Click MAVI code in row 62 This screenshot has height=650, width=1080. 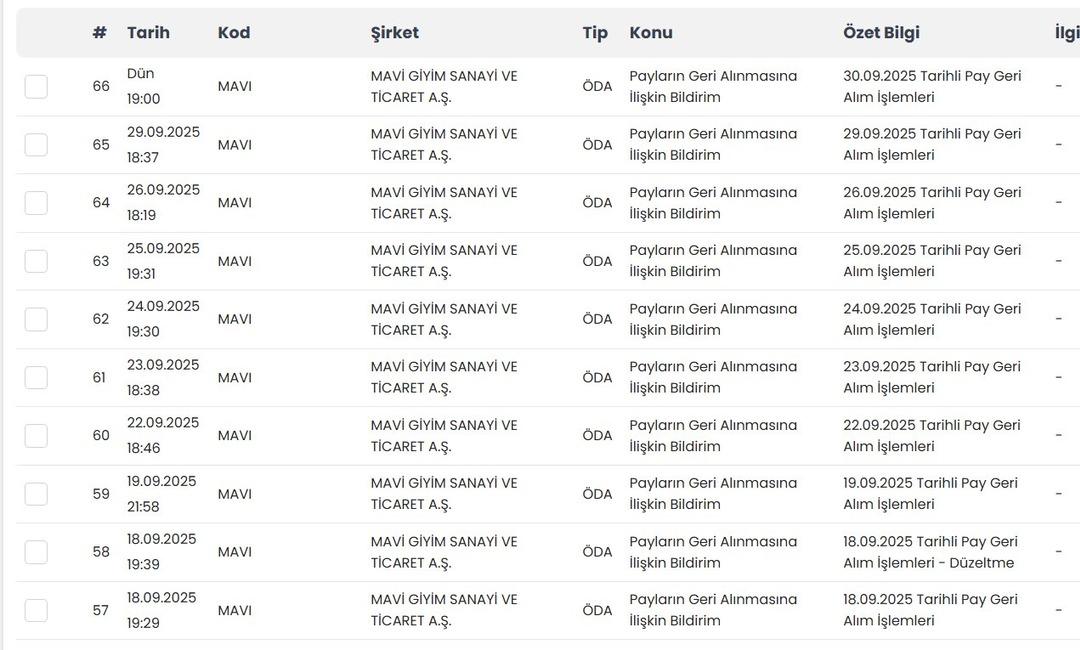[x=235, y=319]
